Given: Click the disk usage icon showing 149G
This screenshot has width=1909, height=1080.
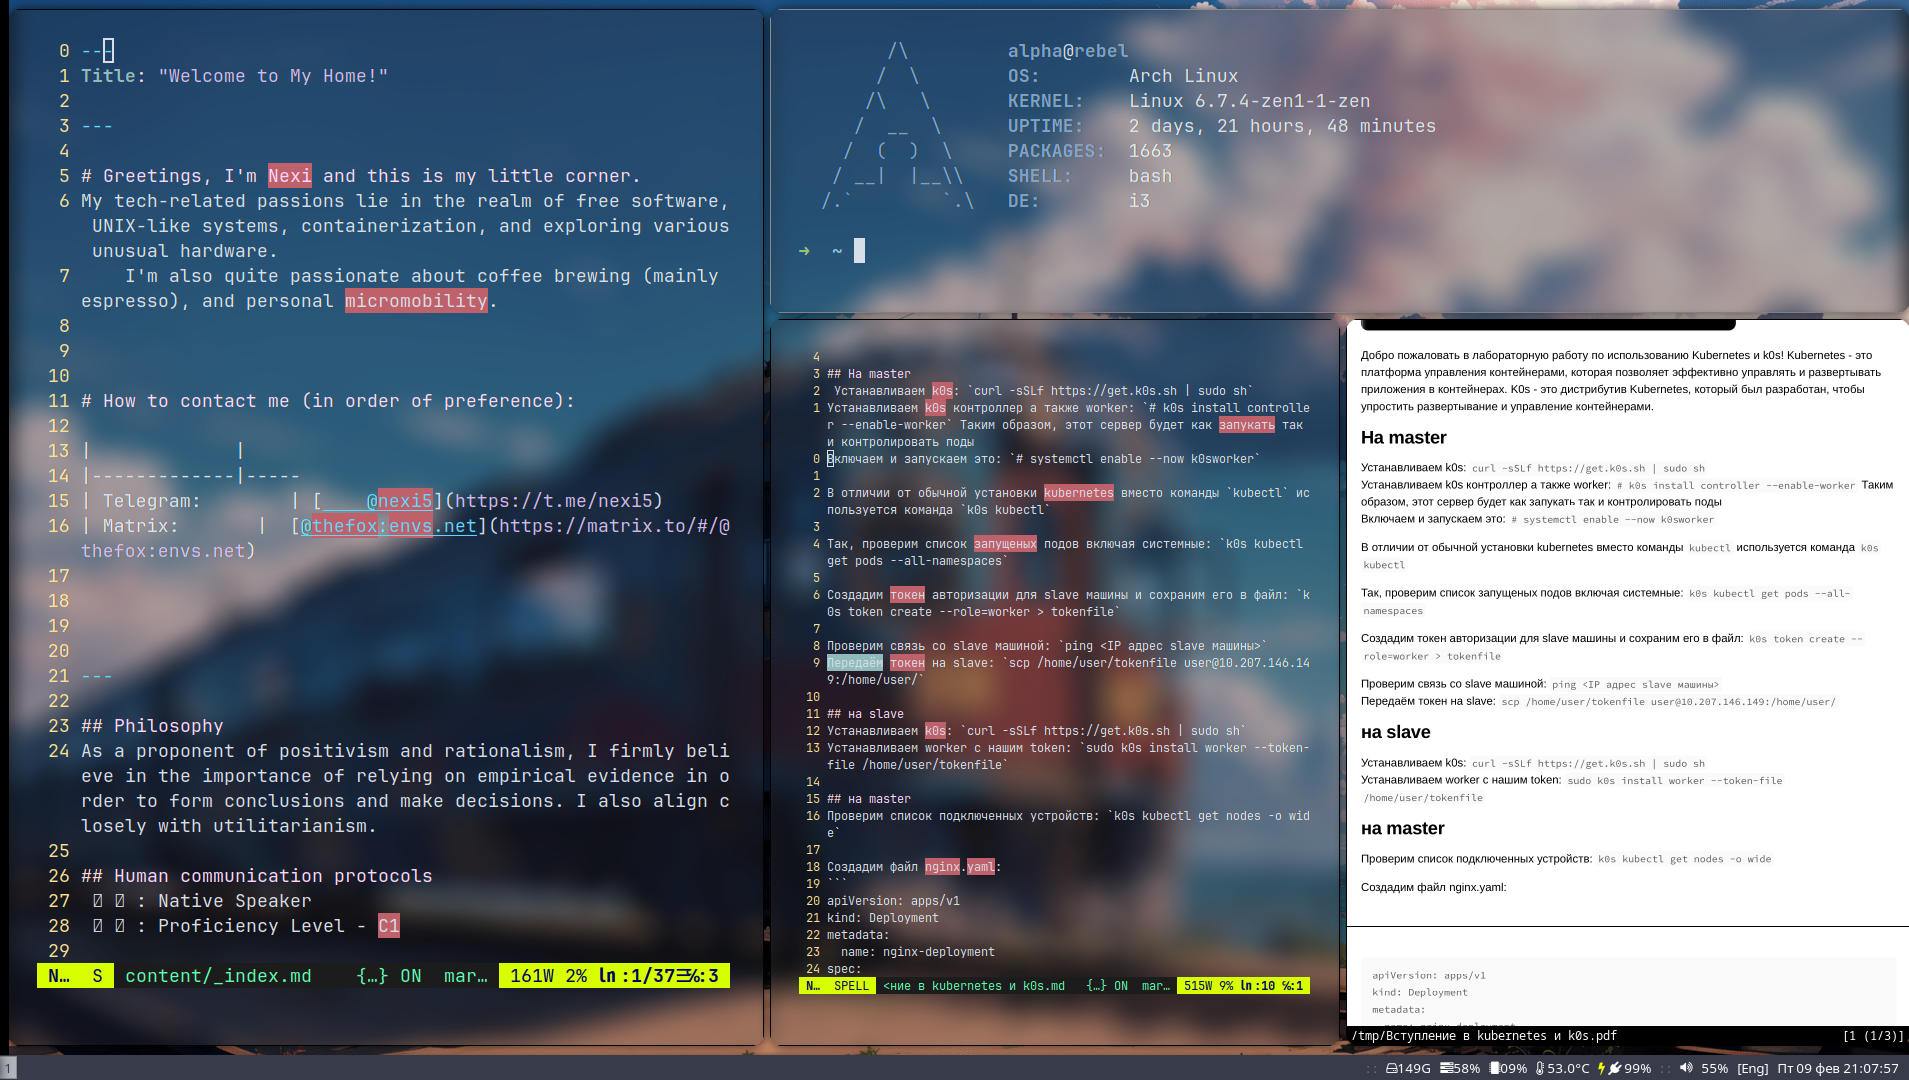Looking at the screenshot, I should tap(1392, 1069).
